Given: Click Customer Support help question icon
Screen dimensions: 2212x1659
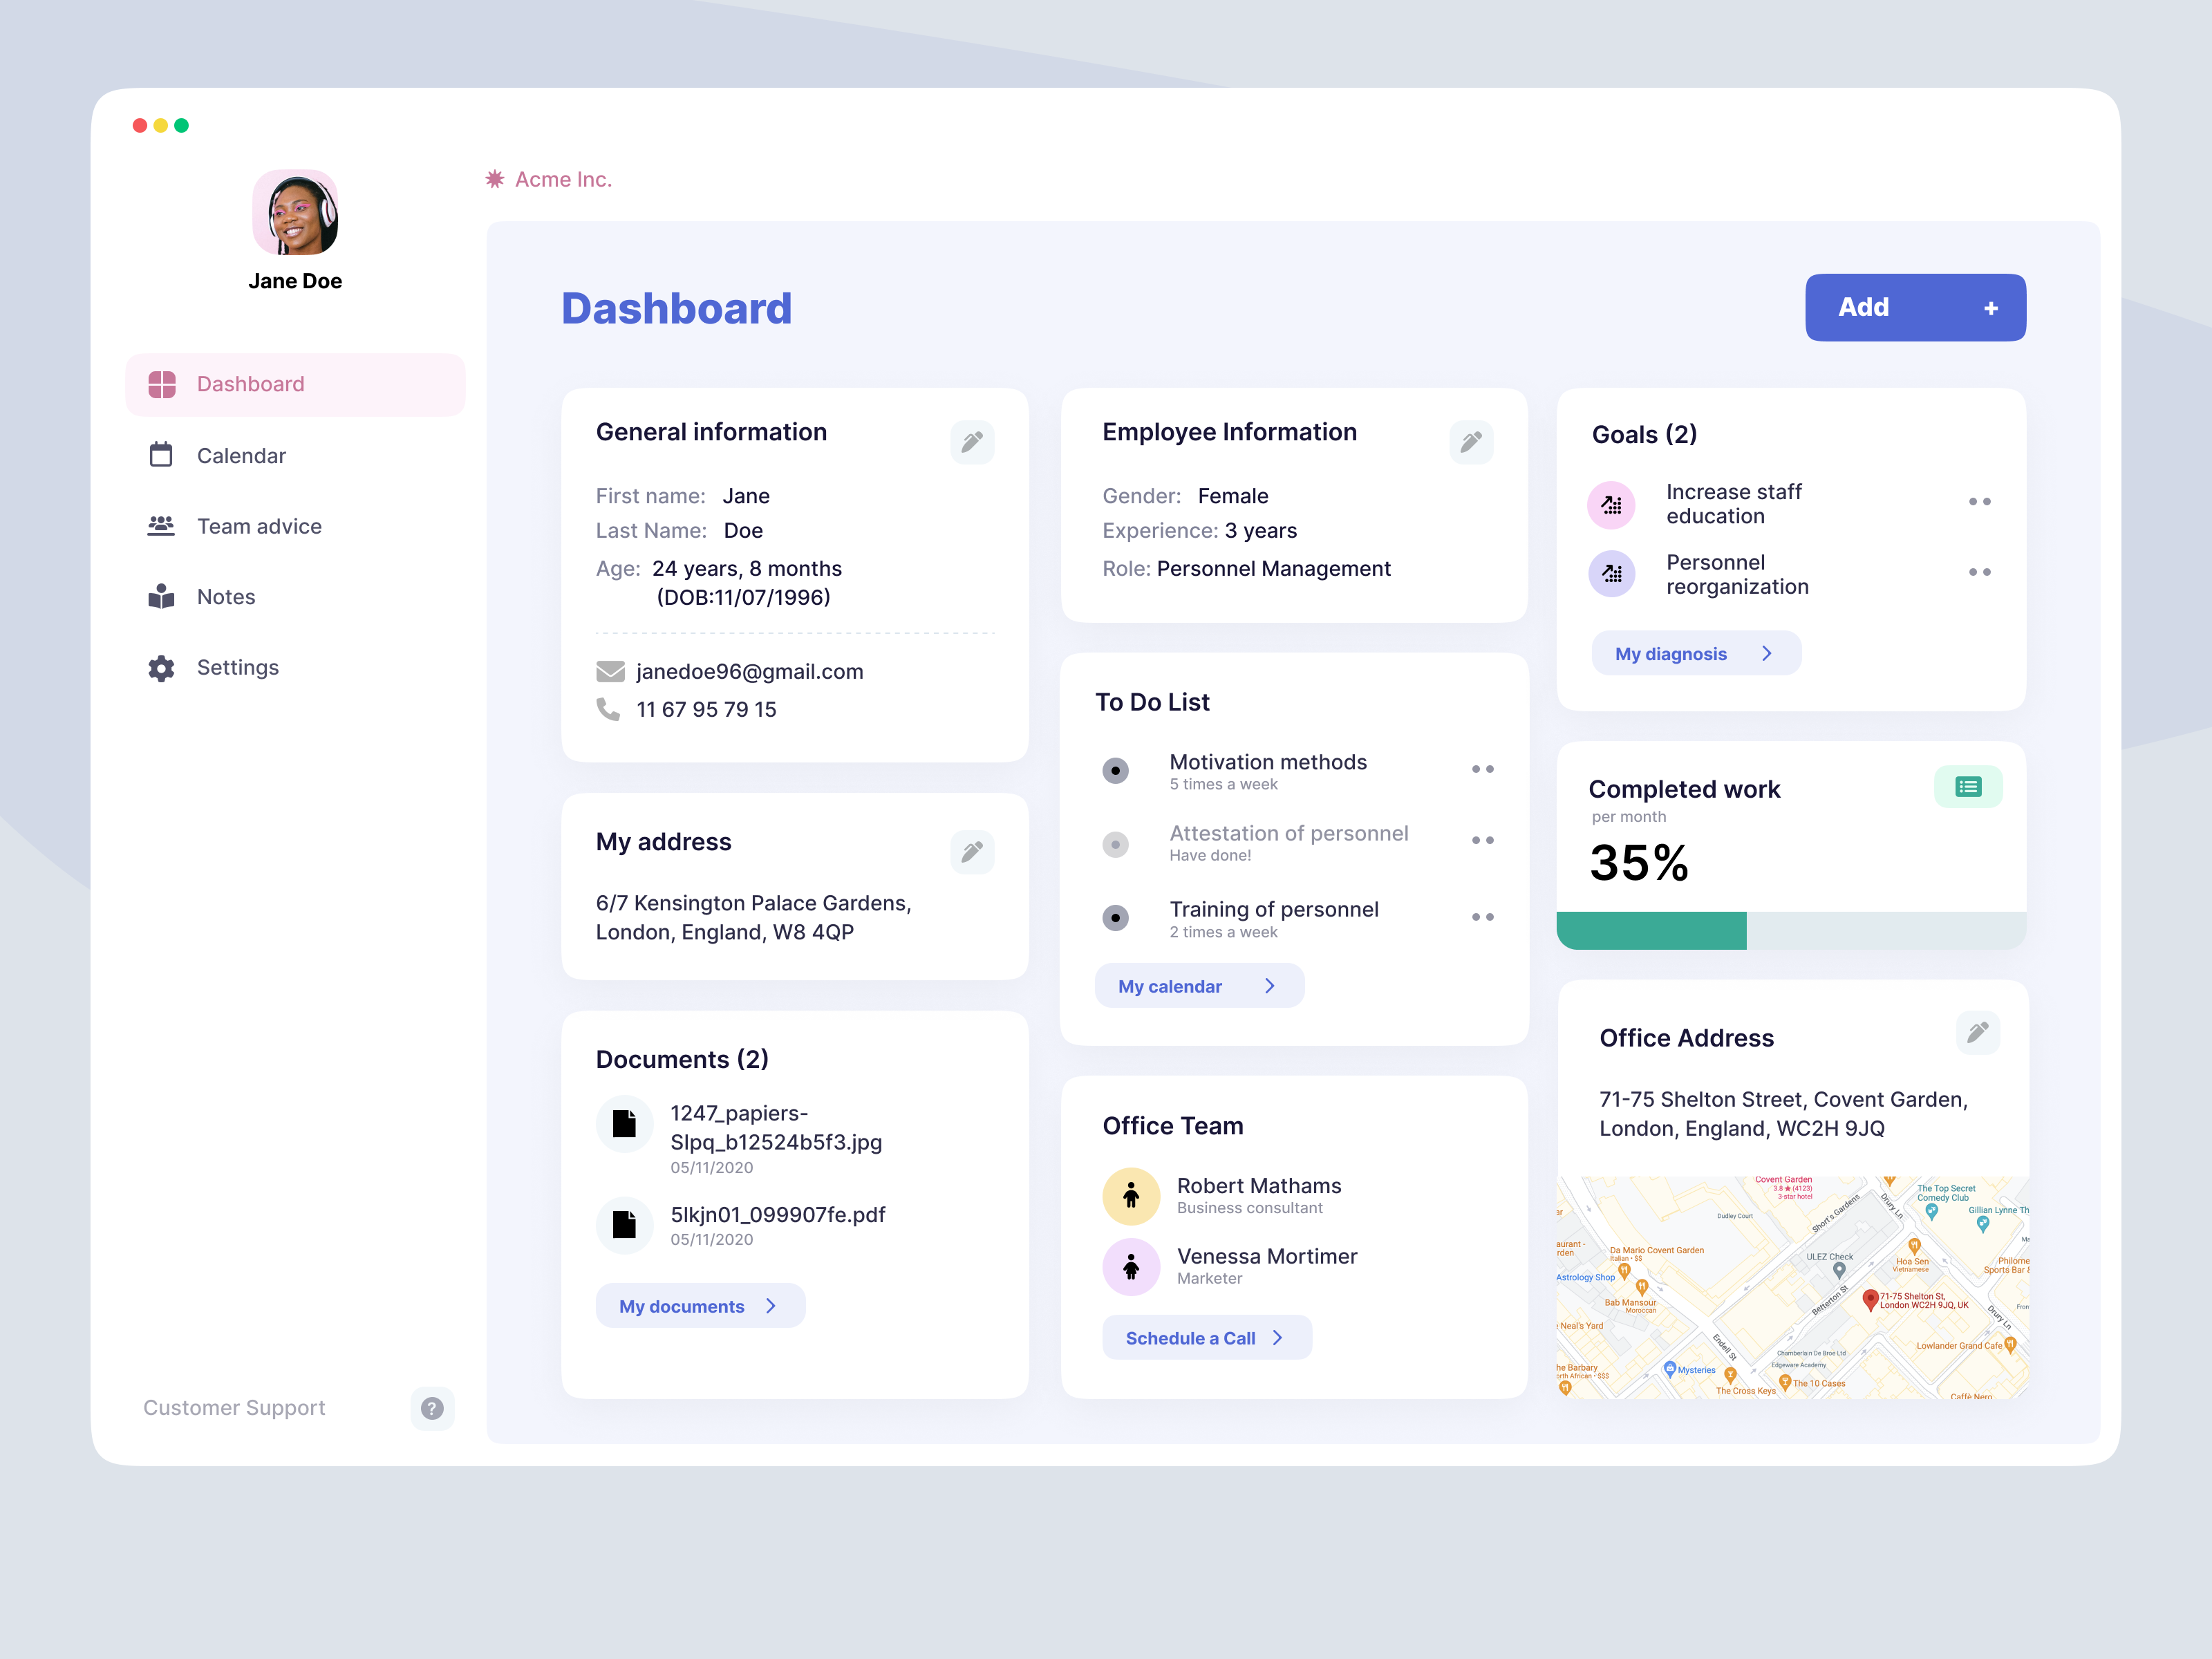Looking at the screenshot, I should (432, 1408).
